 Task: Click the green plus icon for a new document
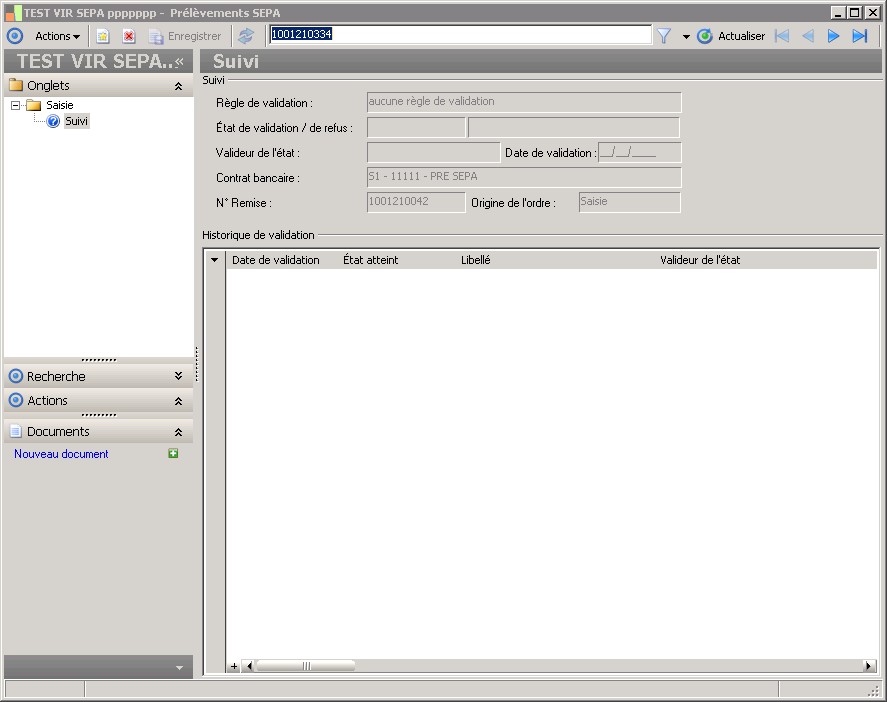coord(173,453)
